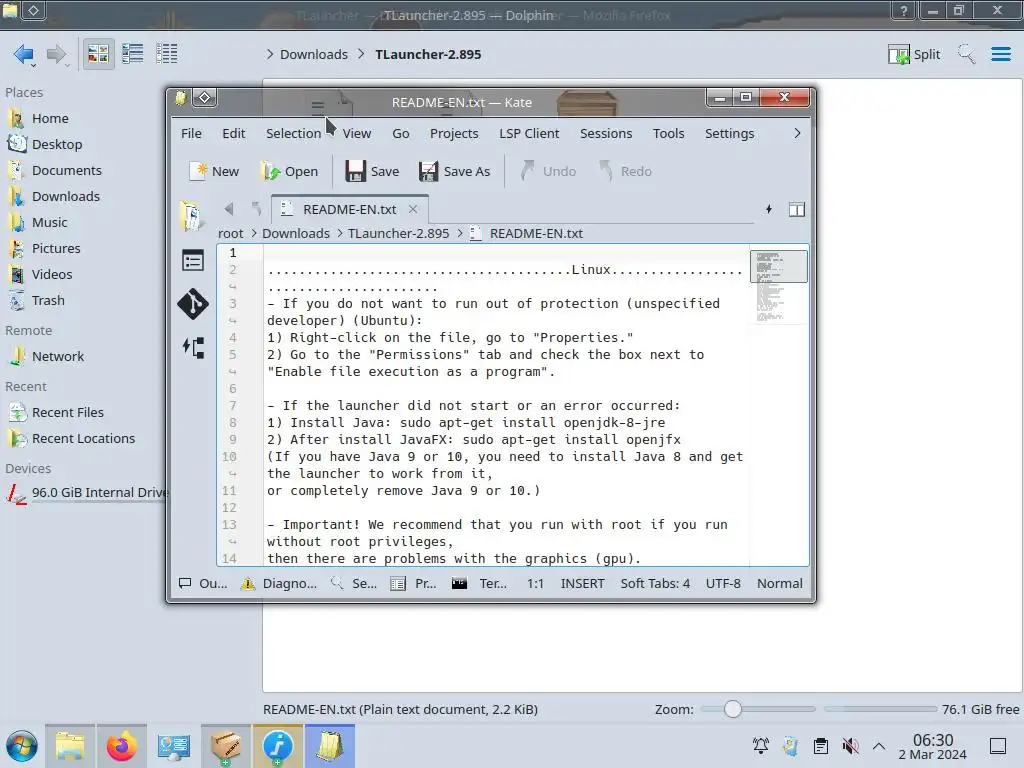
Task: Open the Normal highlighting mode dropdown
Action: (780, 583)
